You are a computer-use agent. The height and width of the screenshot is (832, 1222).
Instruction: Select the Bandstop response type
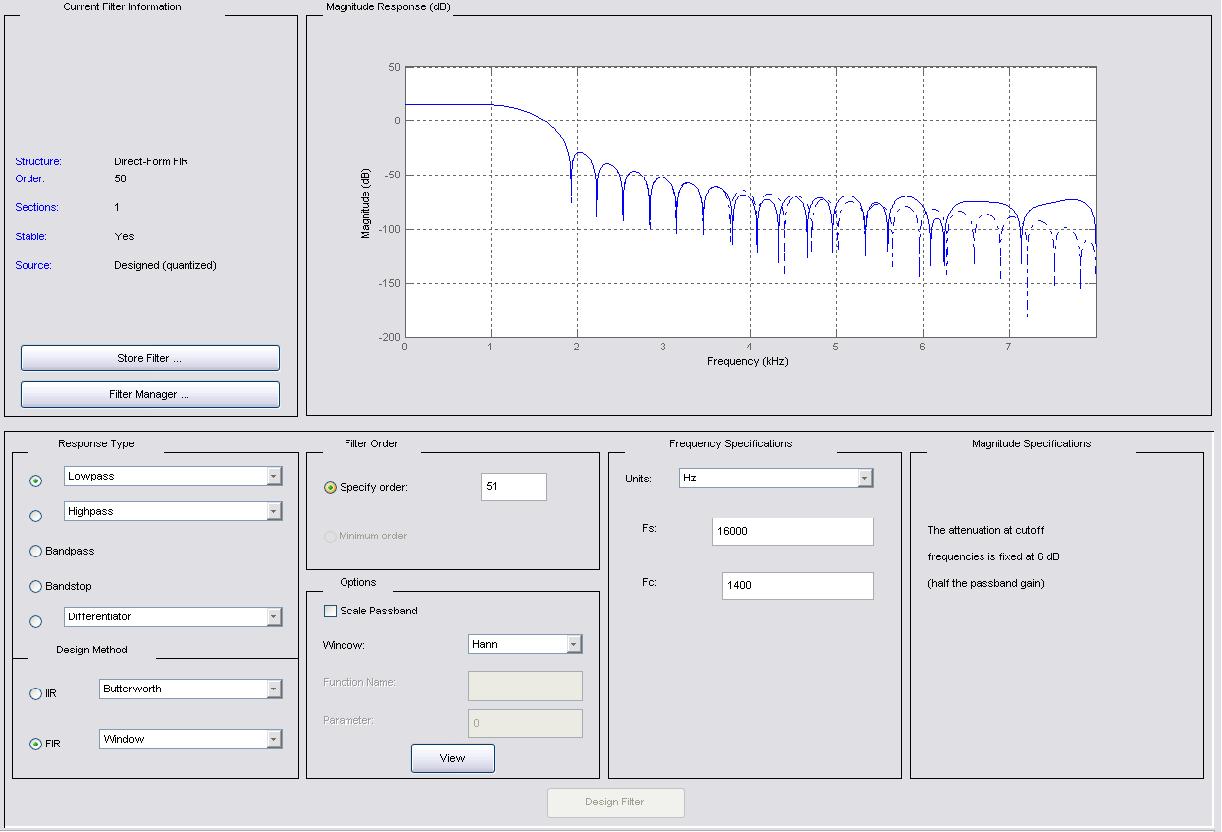35,586
